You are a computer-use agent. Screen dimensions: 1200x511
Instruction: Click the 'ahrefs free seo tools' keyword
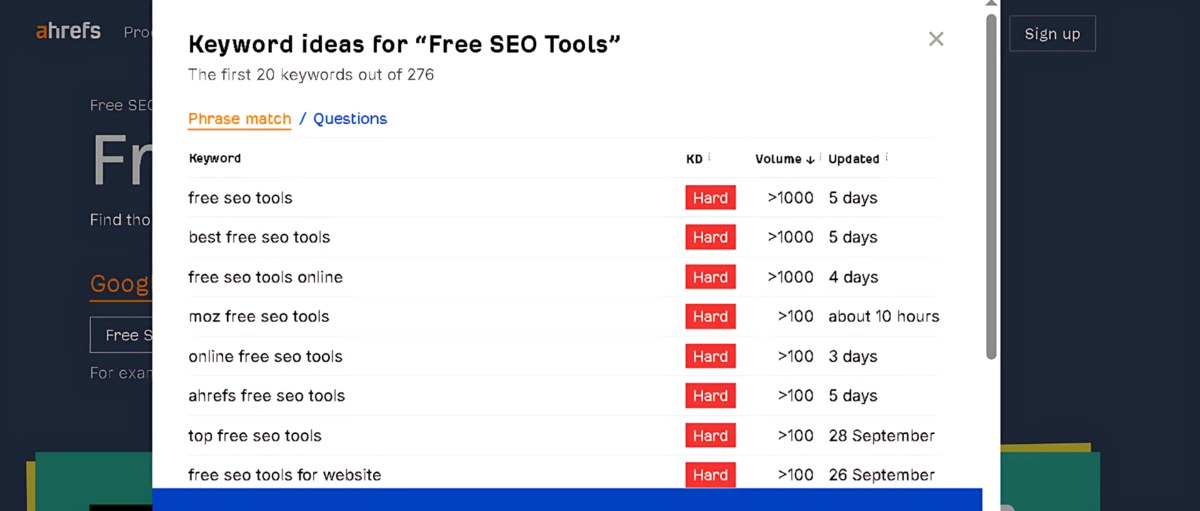point(266,396)
